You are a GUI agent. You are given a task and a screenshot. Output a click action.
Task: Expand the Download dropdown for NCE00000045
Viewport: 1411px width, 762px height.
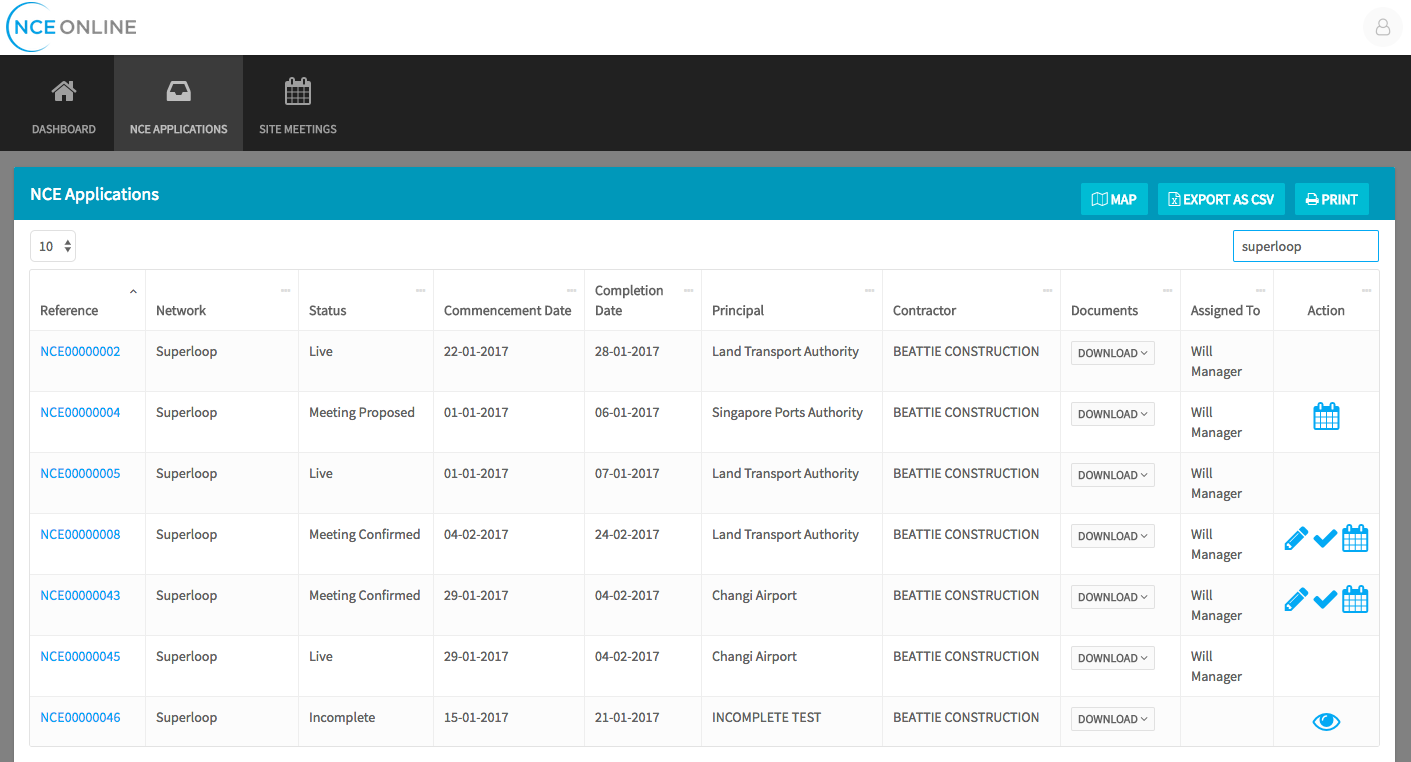tap(1112, 658)
